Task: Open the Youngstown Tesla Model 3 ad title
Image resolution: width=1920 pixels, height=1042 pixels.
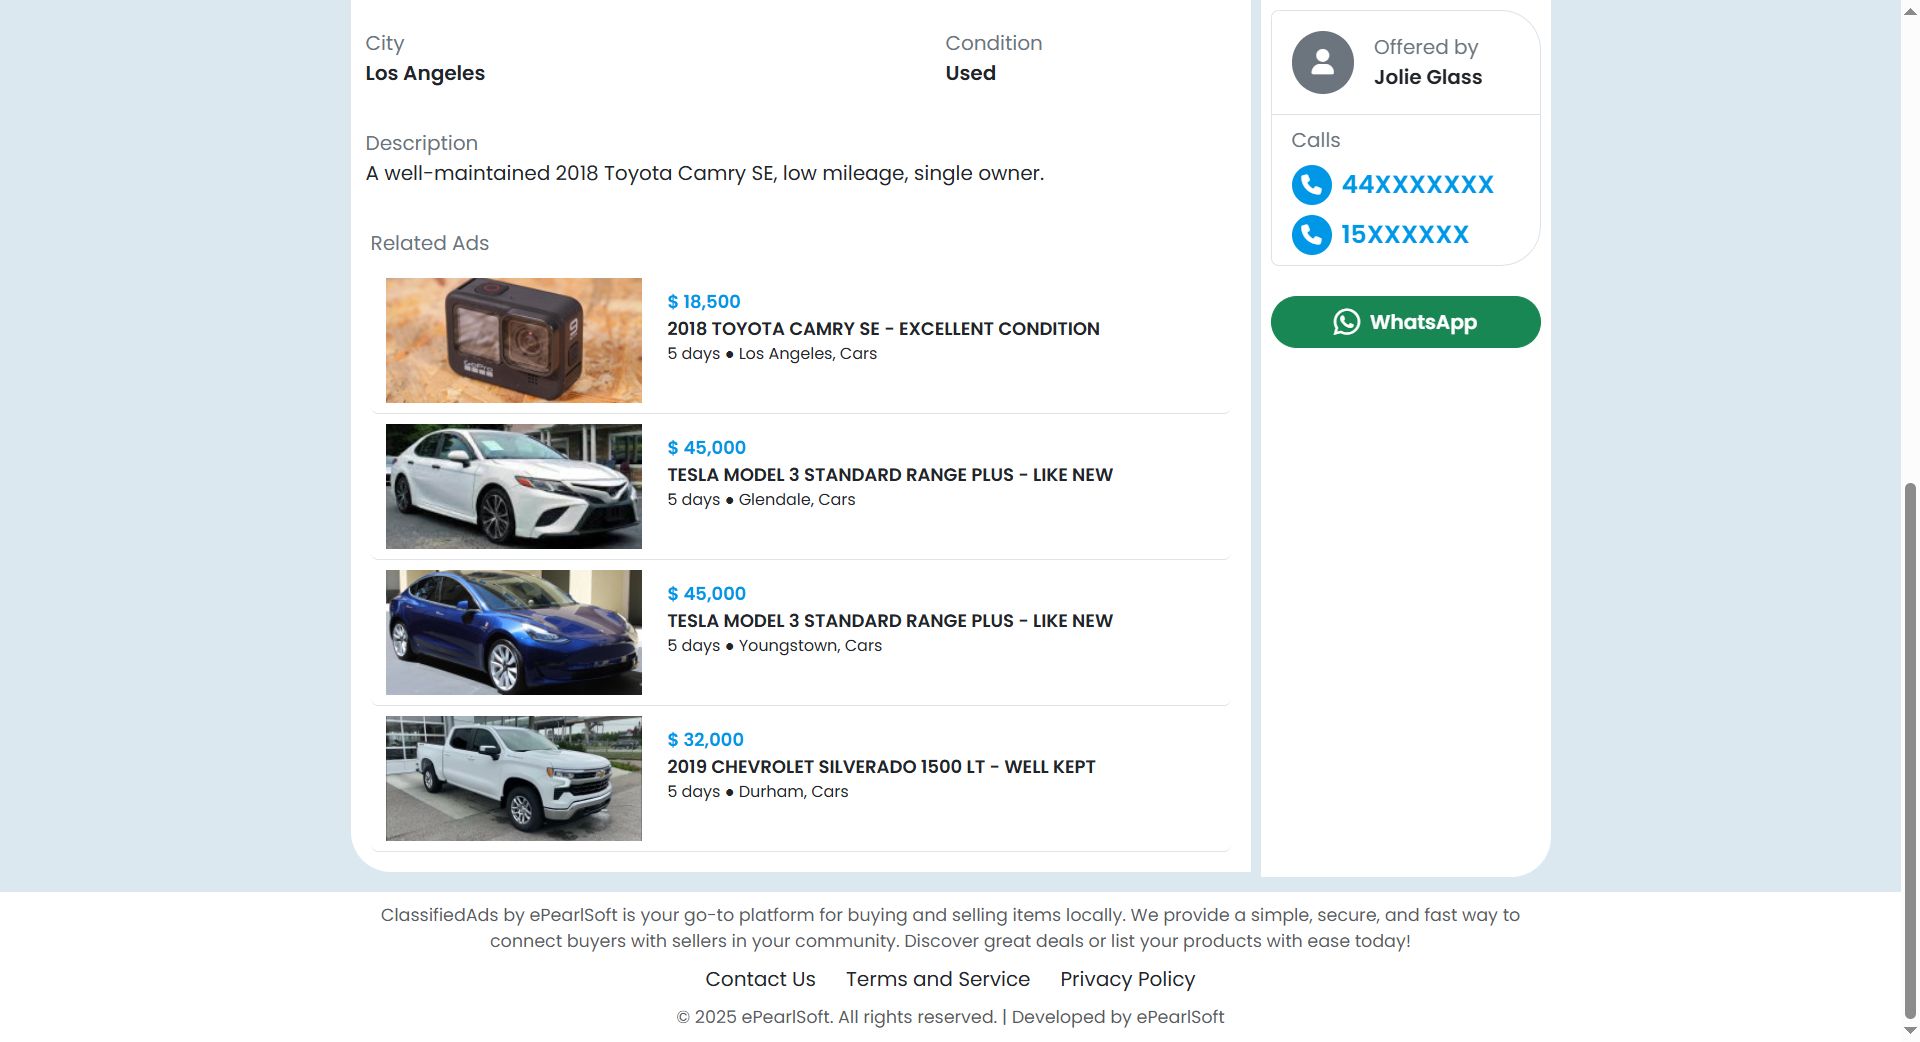Action: (890, 621)
